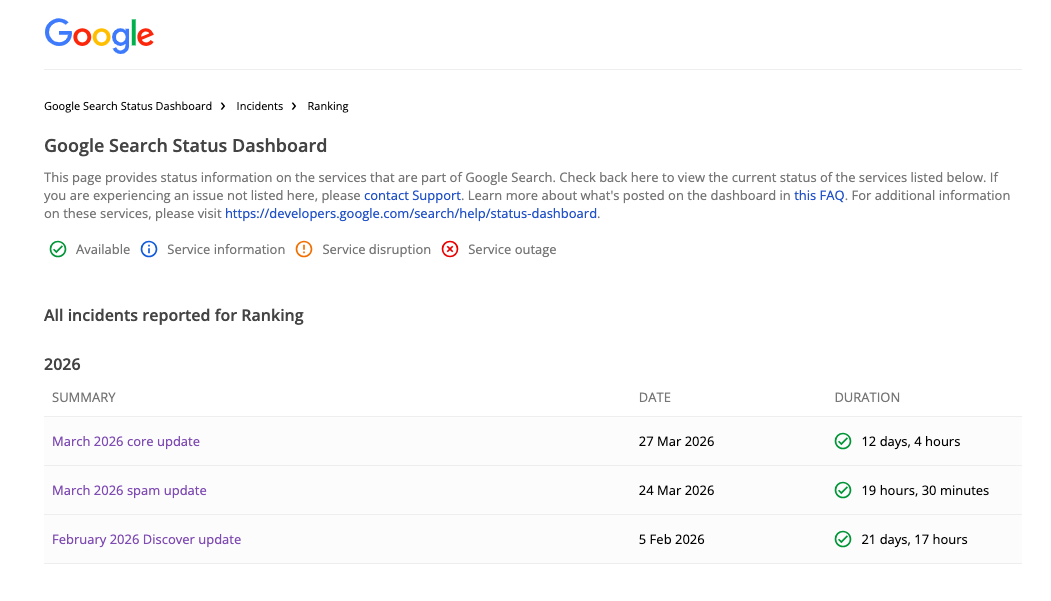Open the Incidents breadcrumb
1051x601 pixels.
tap(259, 106)
